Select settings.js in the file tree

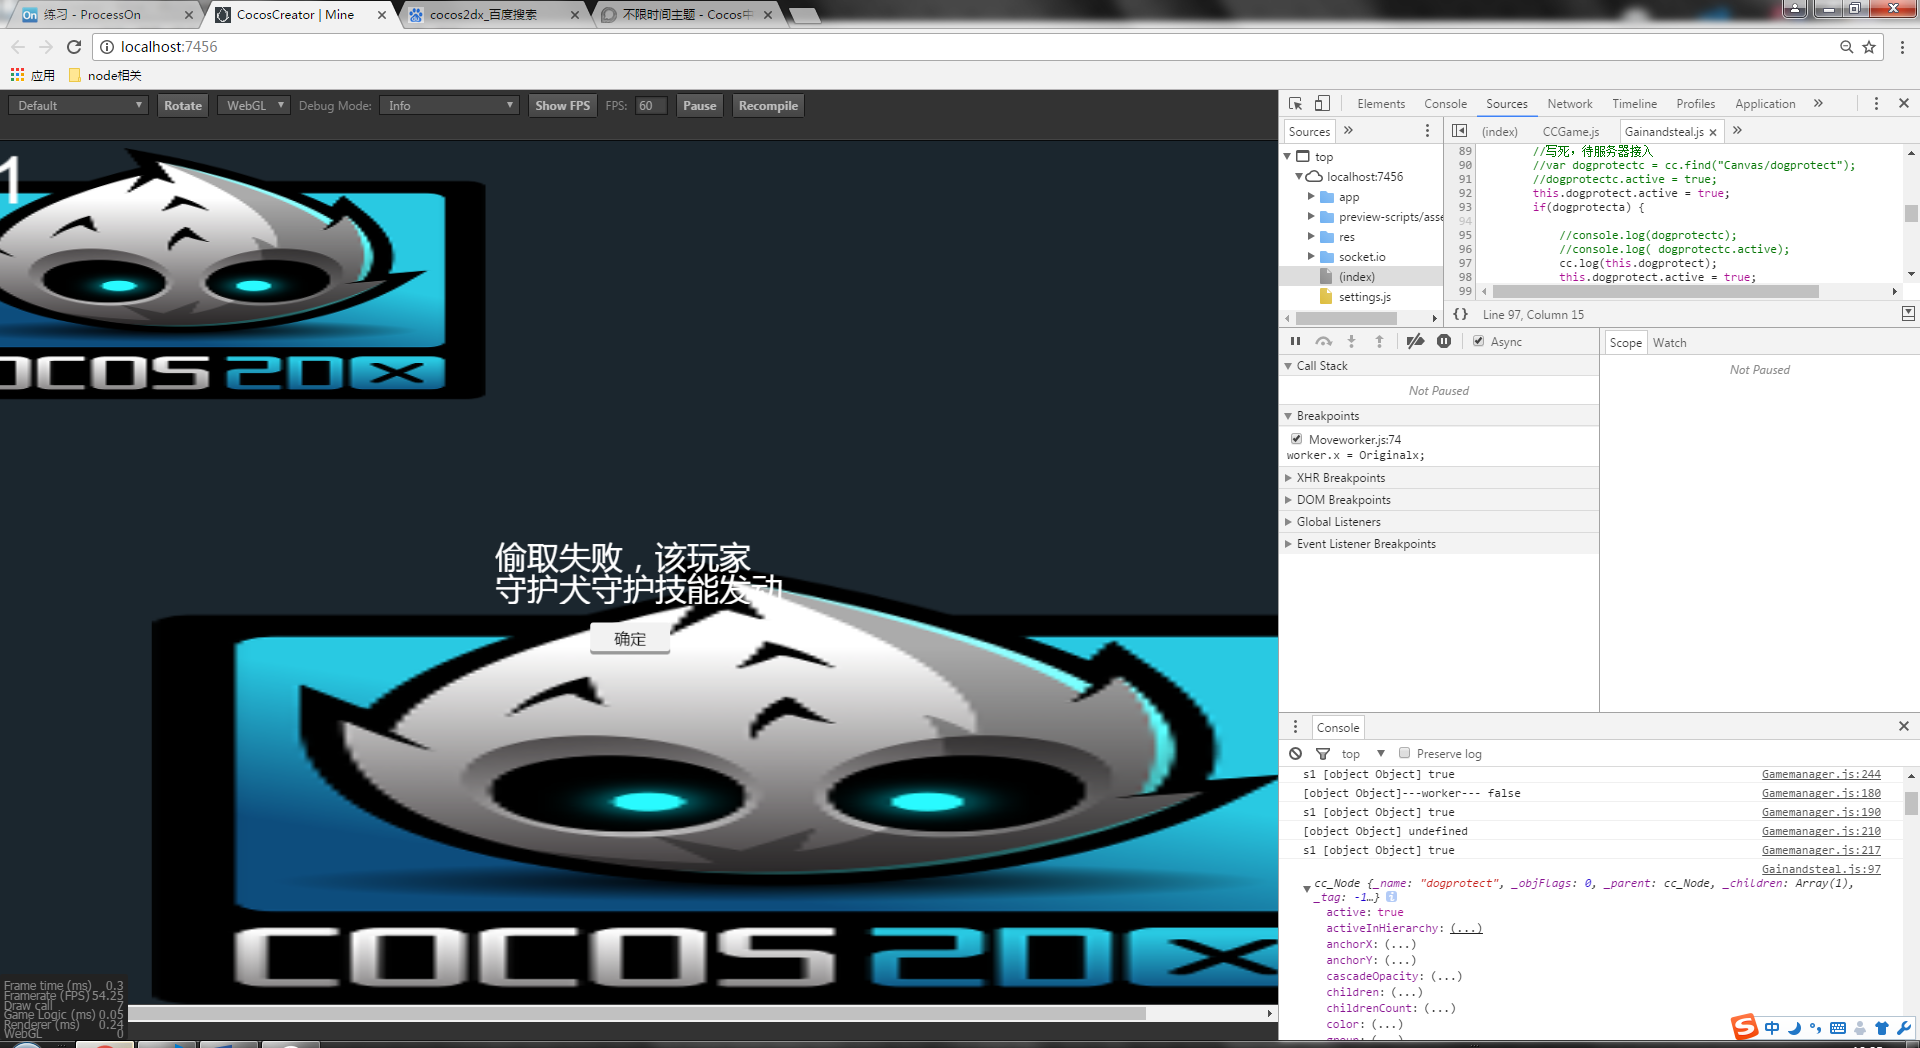pos(1364,297)
